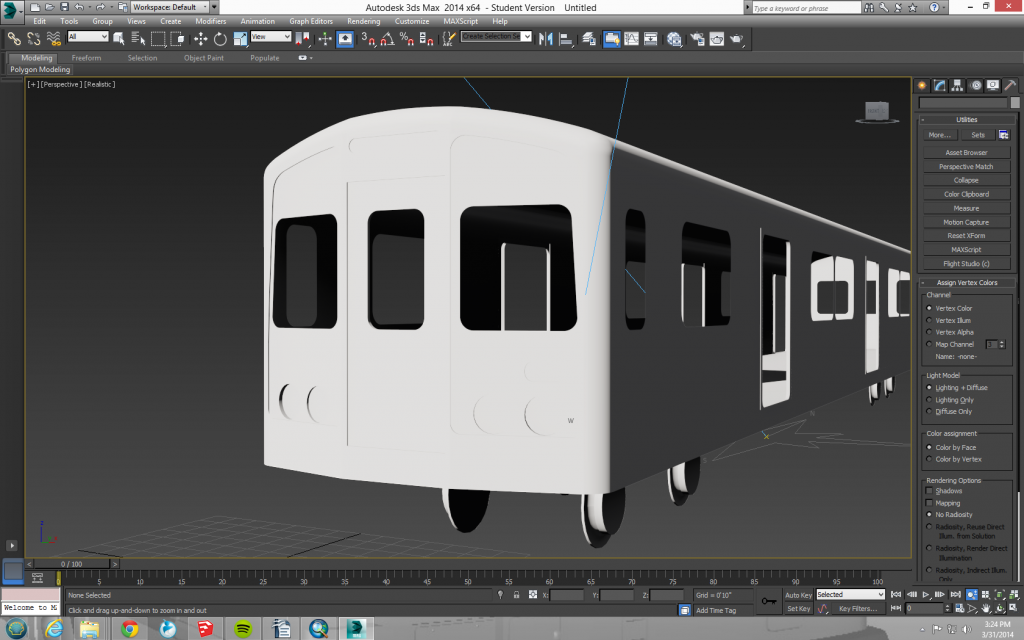This screenshot has width=1024, height=640.
Task: Select the Bind to Space Warp tool
Action: 54,39
